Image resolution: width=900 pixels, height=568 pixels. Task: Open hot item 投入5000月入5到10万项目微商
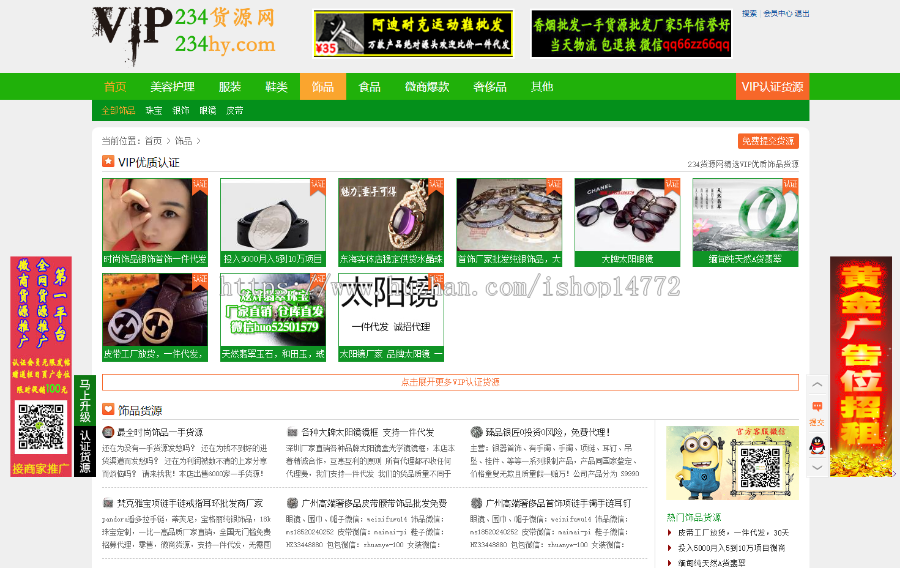coord(731,548)
